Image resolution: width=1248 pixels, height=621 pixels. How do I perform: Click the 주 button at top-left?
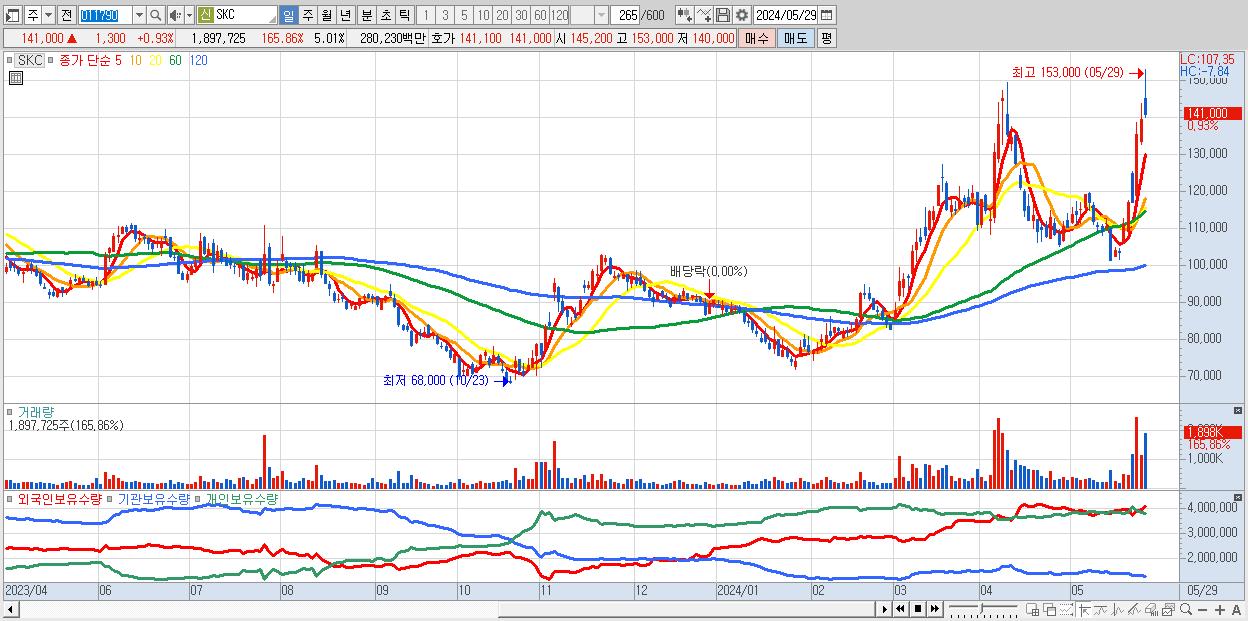coord(32,15)
